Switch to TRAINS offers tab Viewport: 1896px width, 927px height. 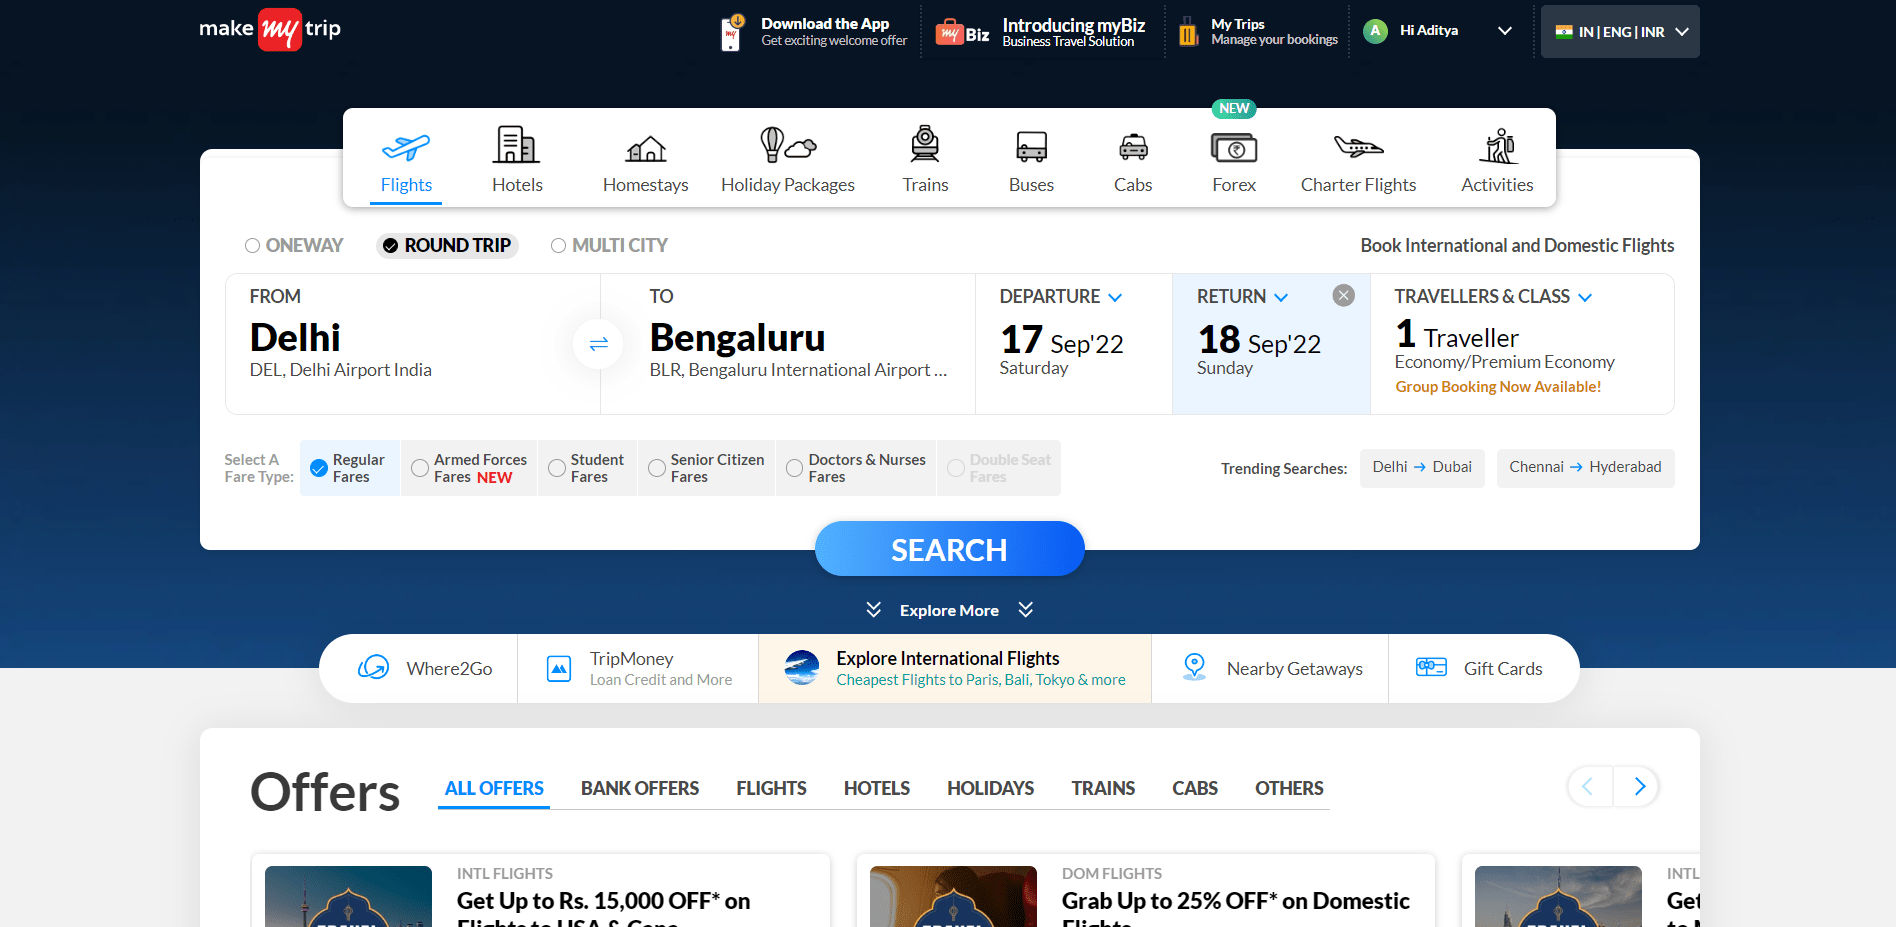click(x=1103, y=788)
